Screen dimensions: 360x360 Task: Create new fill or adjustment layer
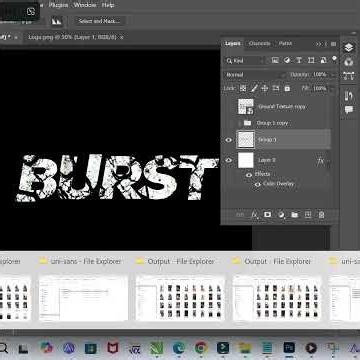[281, 215]
